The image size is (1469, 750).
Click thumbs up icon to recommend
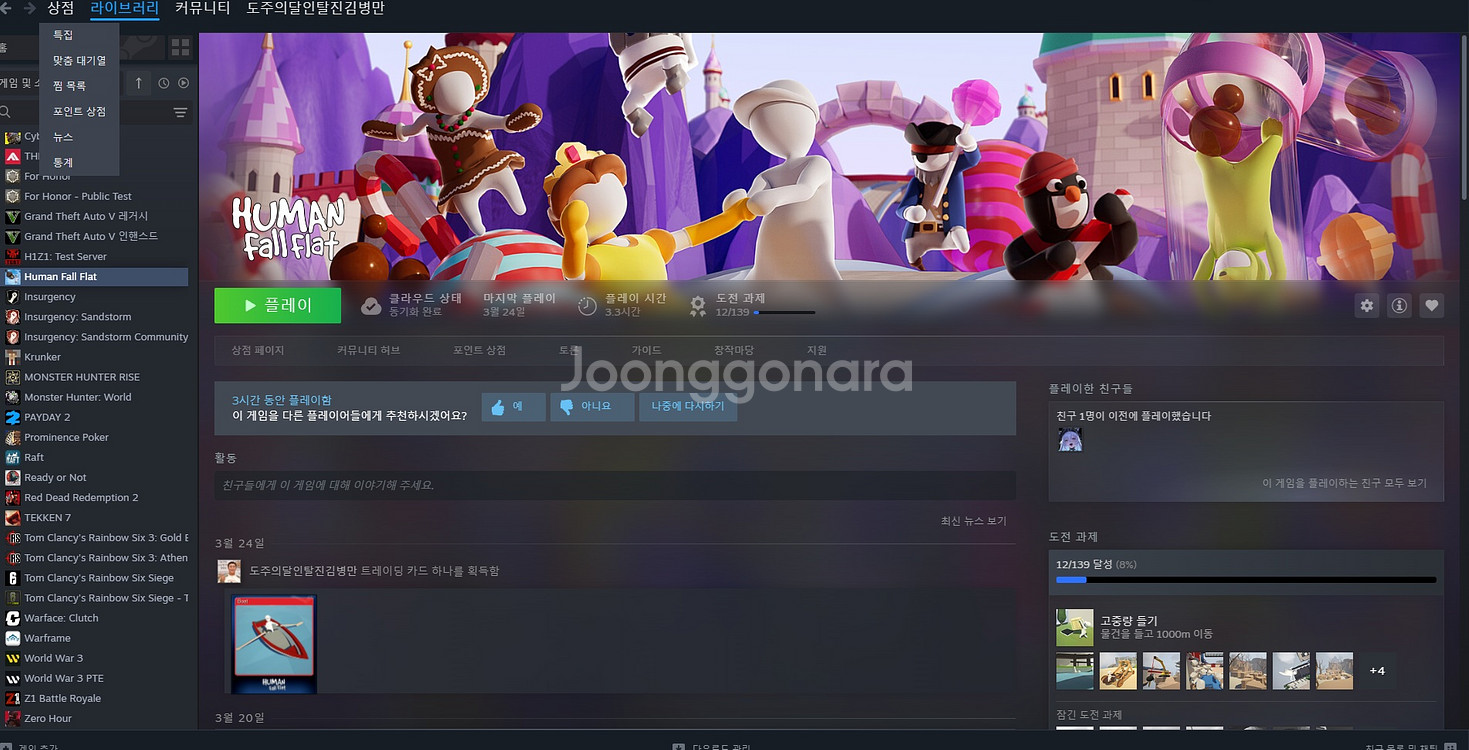[498, 407]
